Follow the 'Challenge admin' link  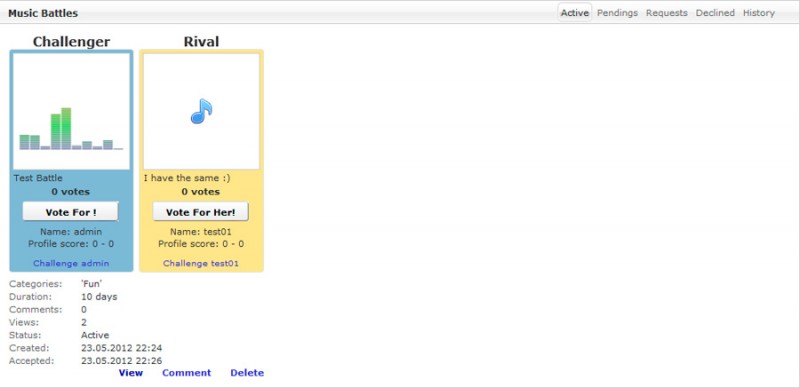tap(71, 263)
